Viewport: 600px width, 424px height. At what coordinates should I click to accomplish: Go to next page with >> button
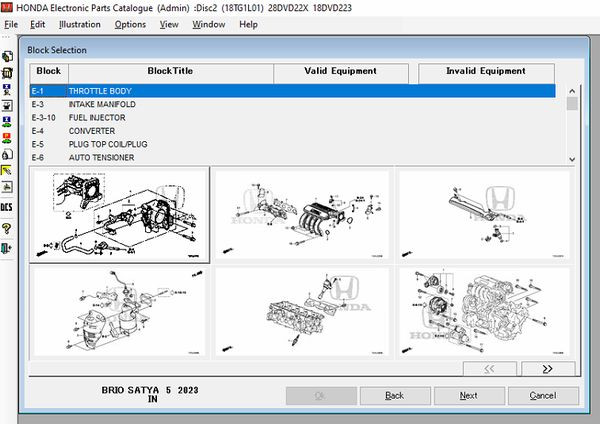point(548,368)
